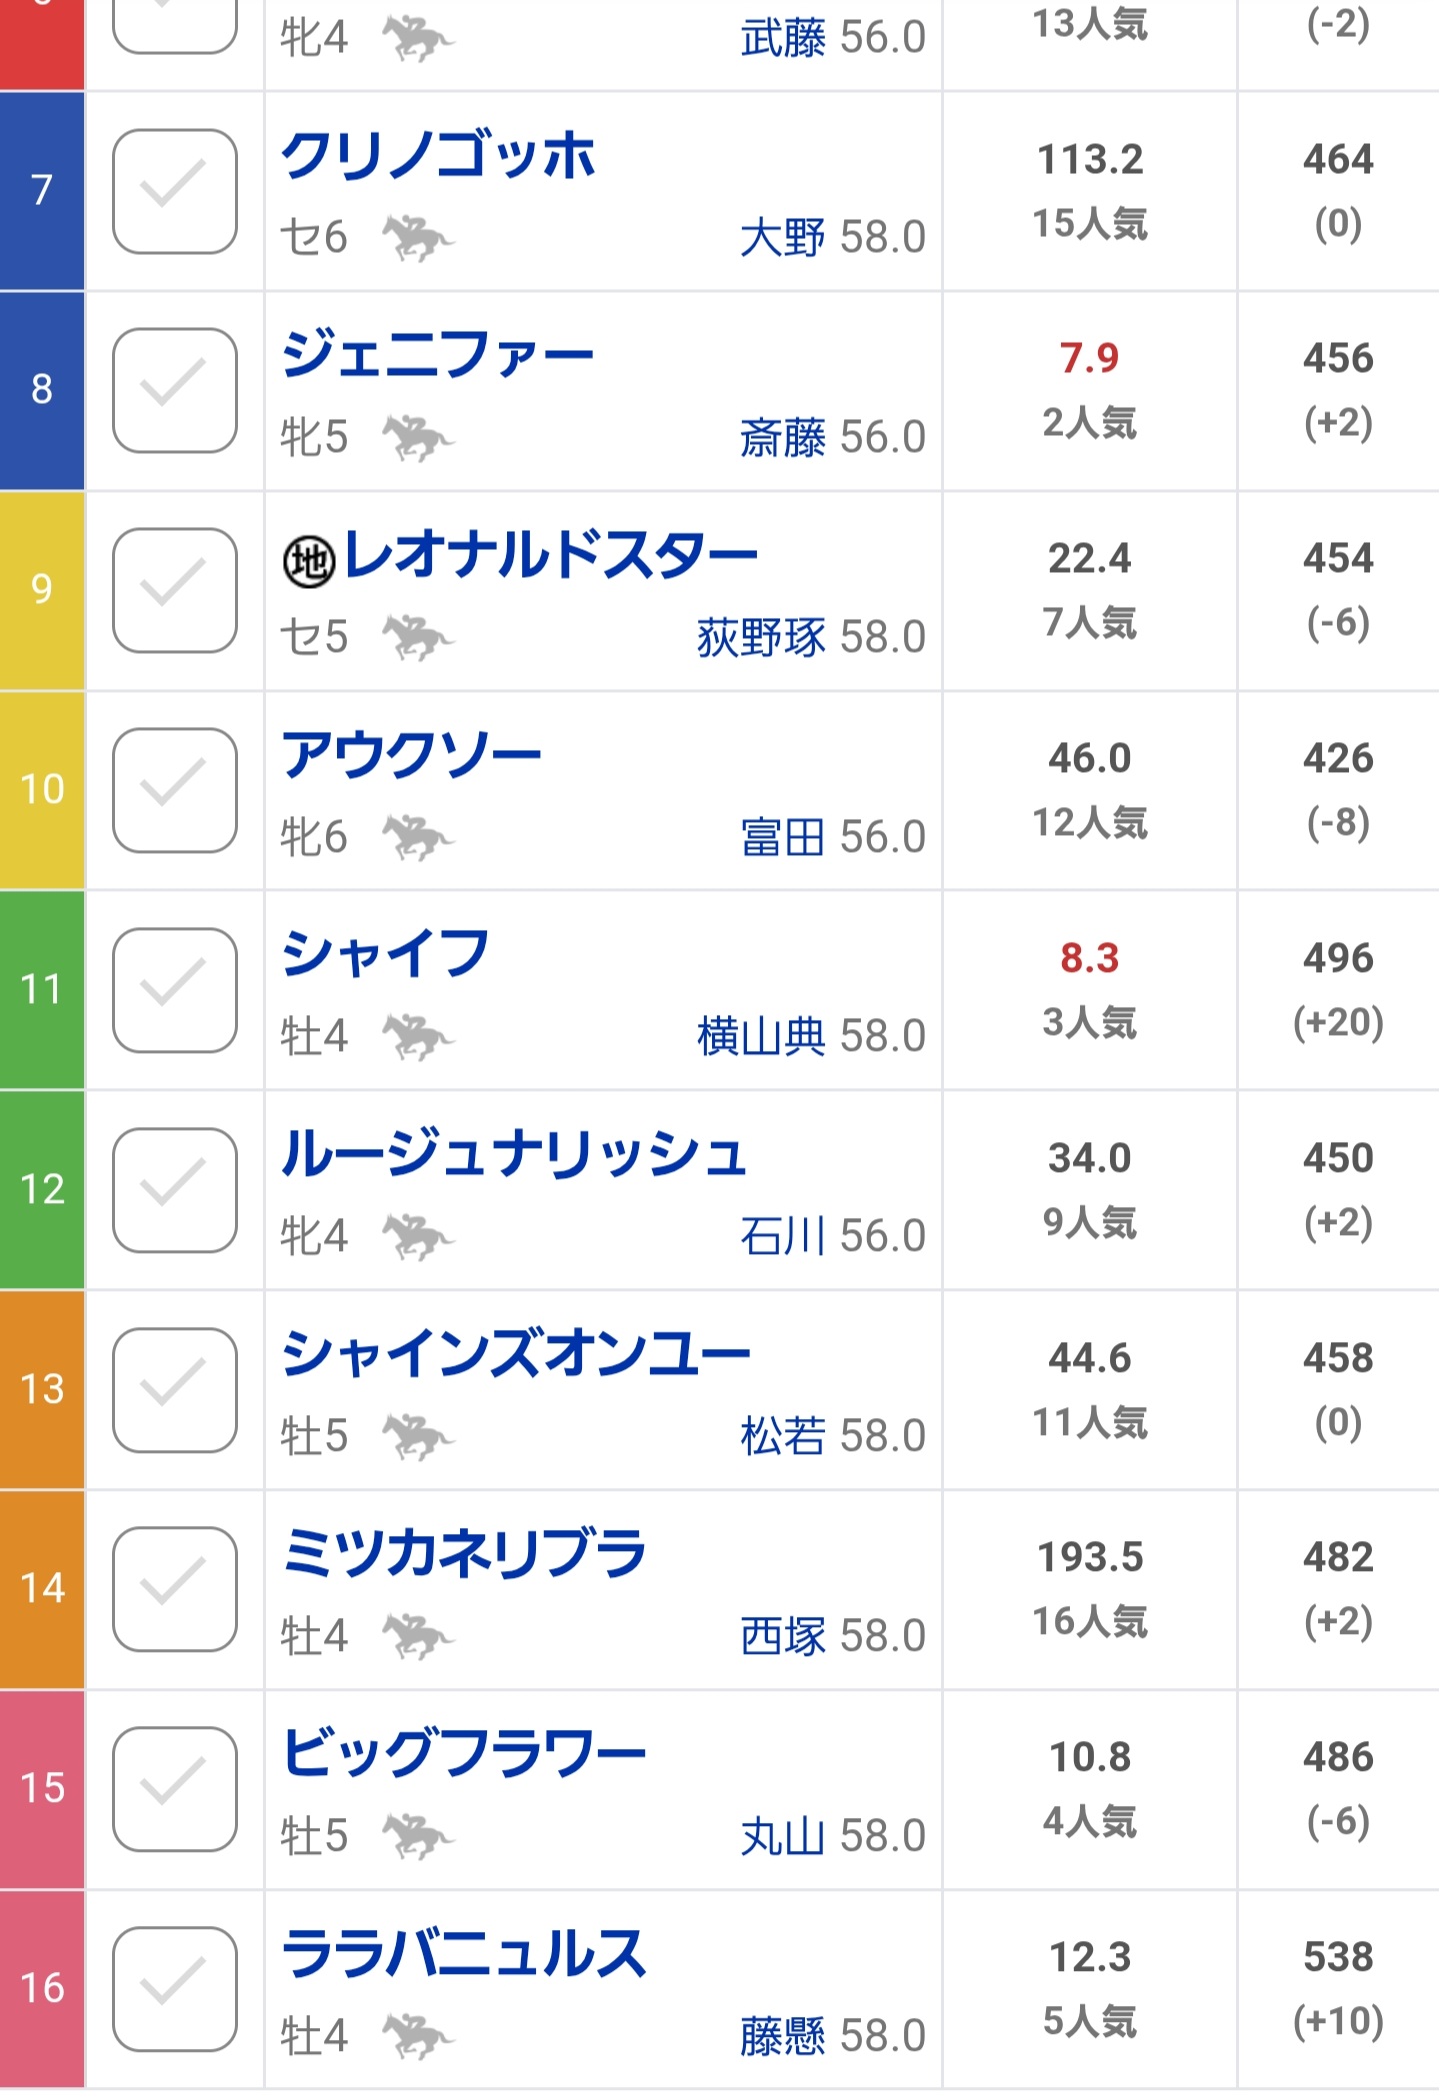Click the horse icon under ルージュナリッシュ
The height and width of the screenshot is (2098, 1440).
click(418, 1237)
